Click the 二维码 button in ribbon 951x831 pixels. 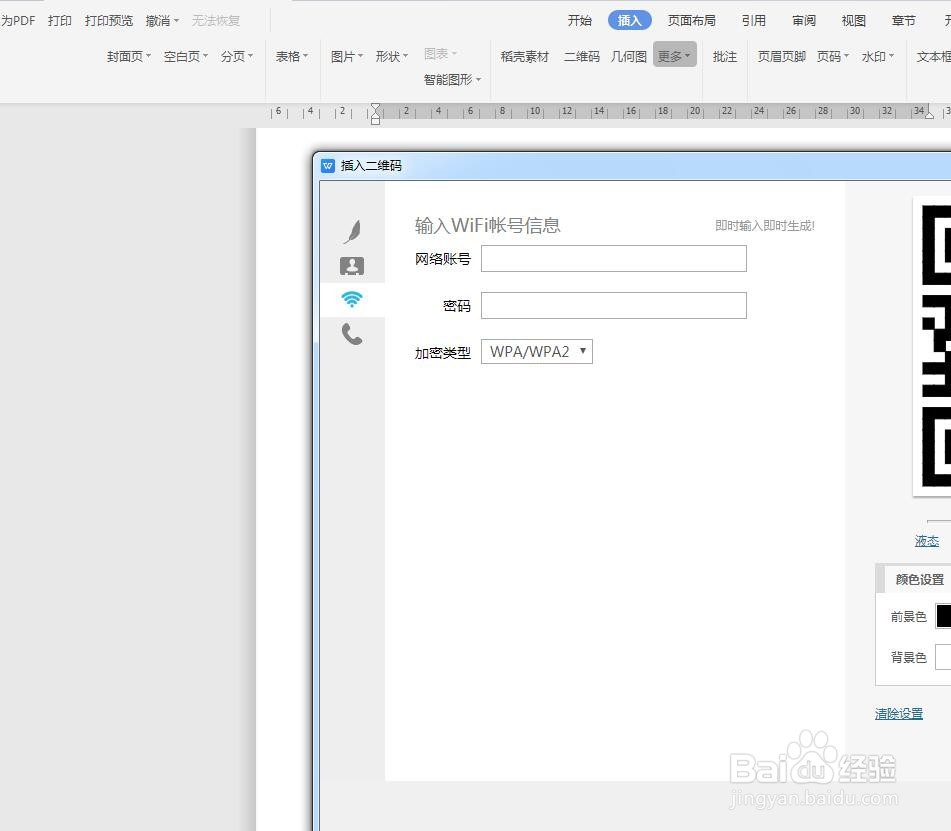582,56
